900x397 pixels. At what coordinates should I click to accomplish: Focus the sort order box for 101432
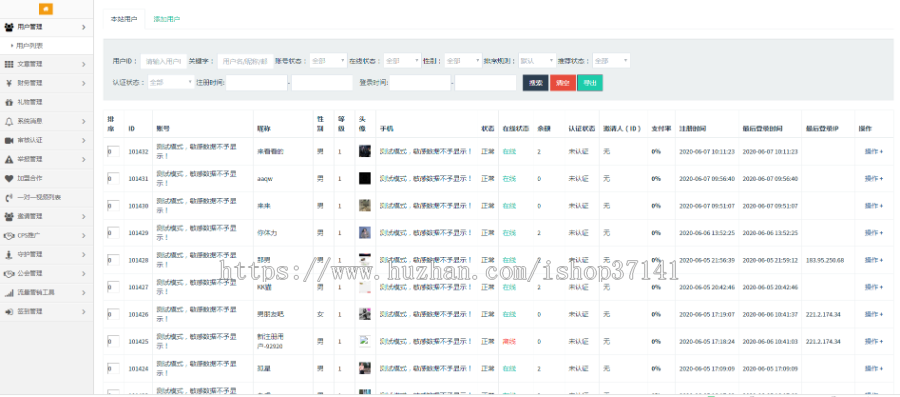pyautogui.click(x=113, y=151)
